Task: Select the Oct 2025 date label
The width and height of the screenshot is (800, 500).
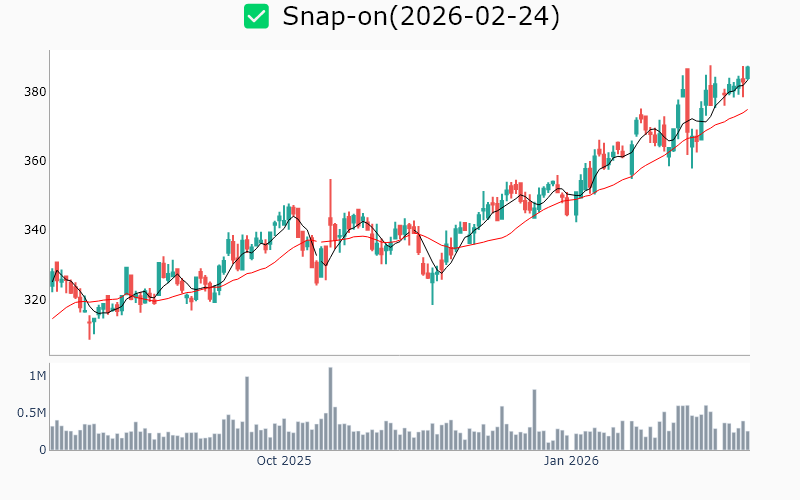Action: (284, 462)
